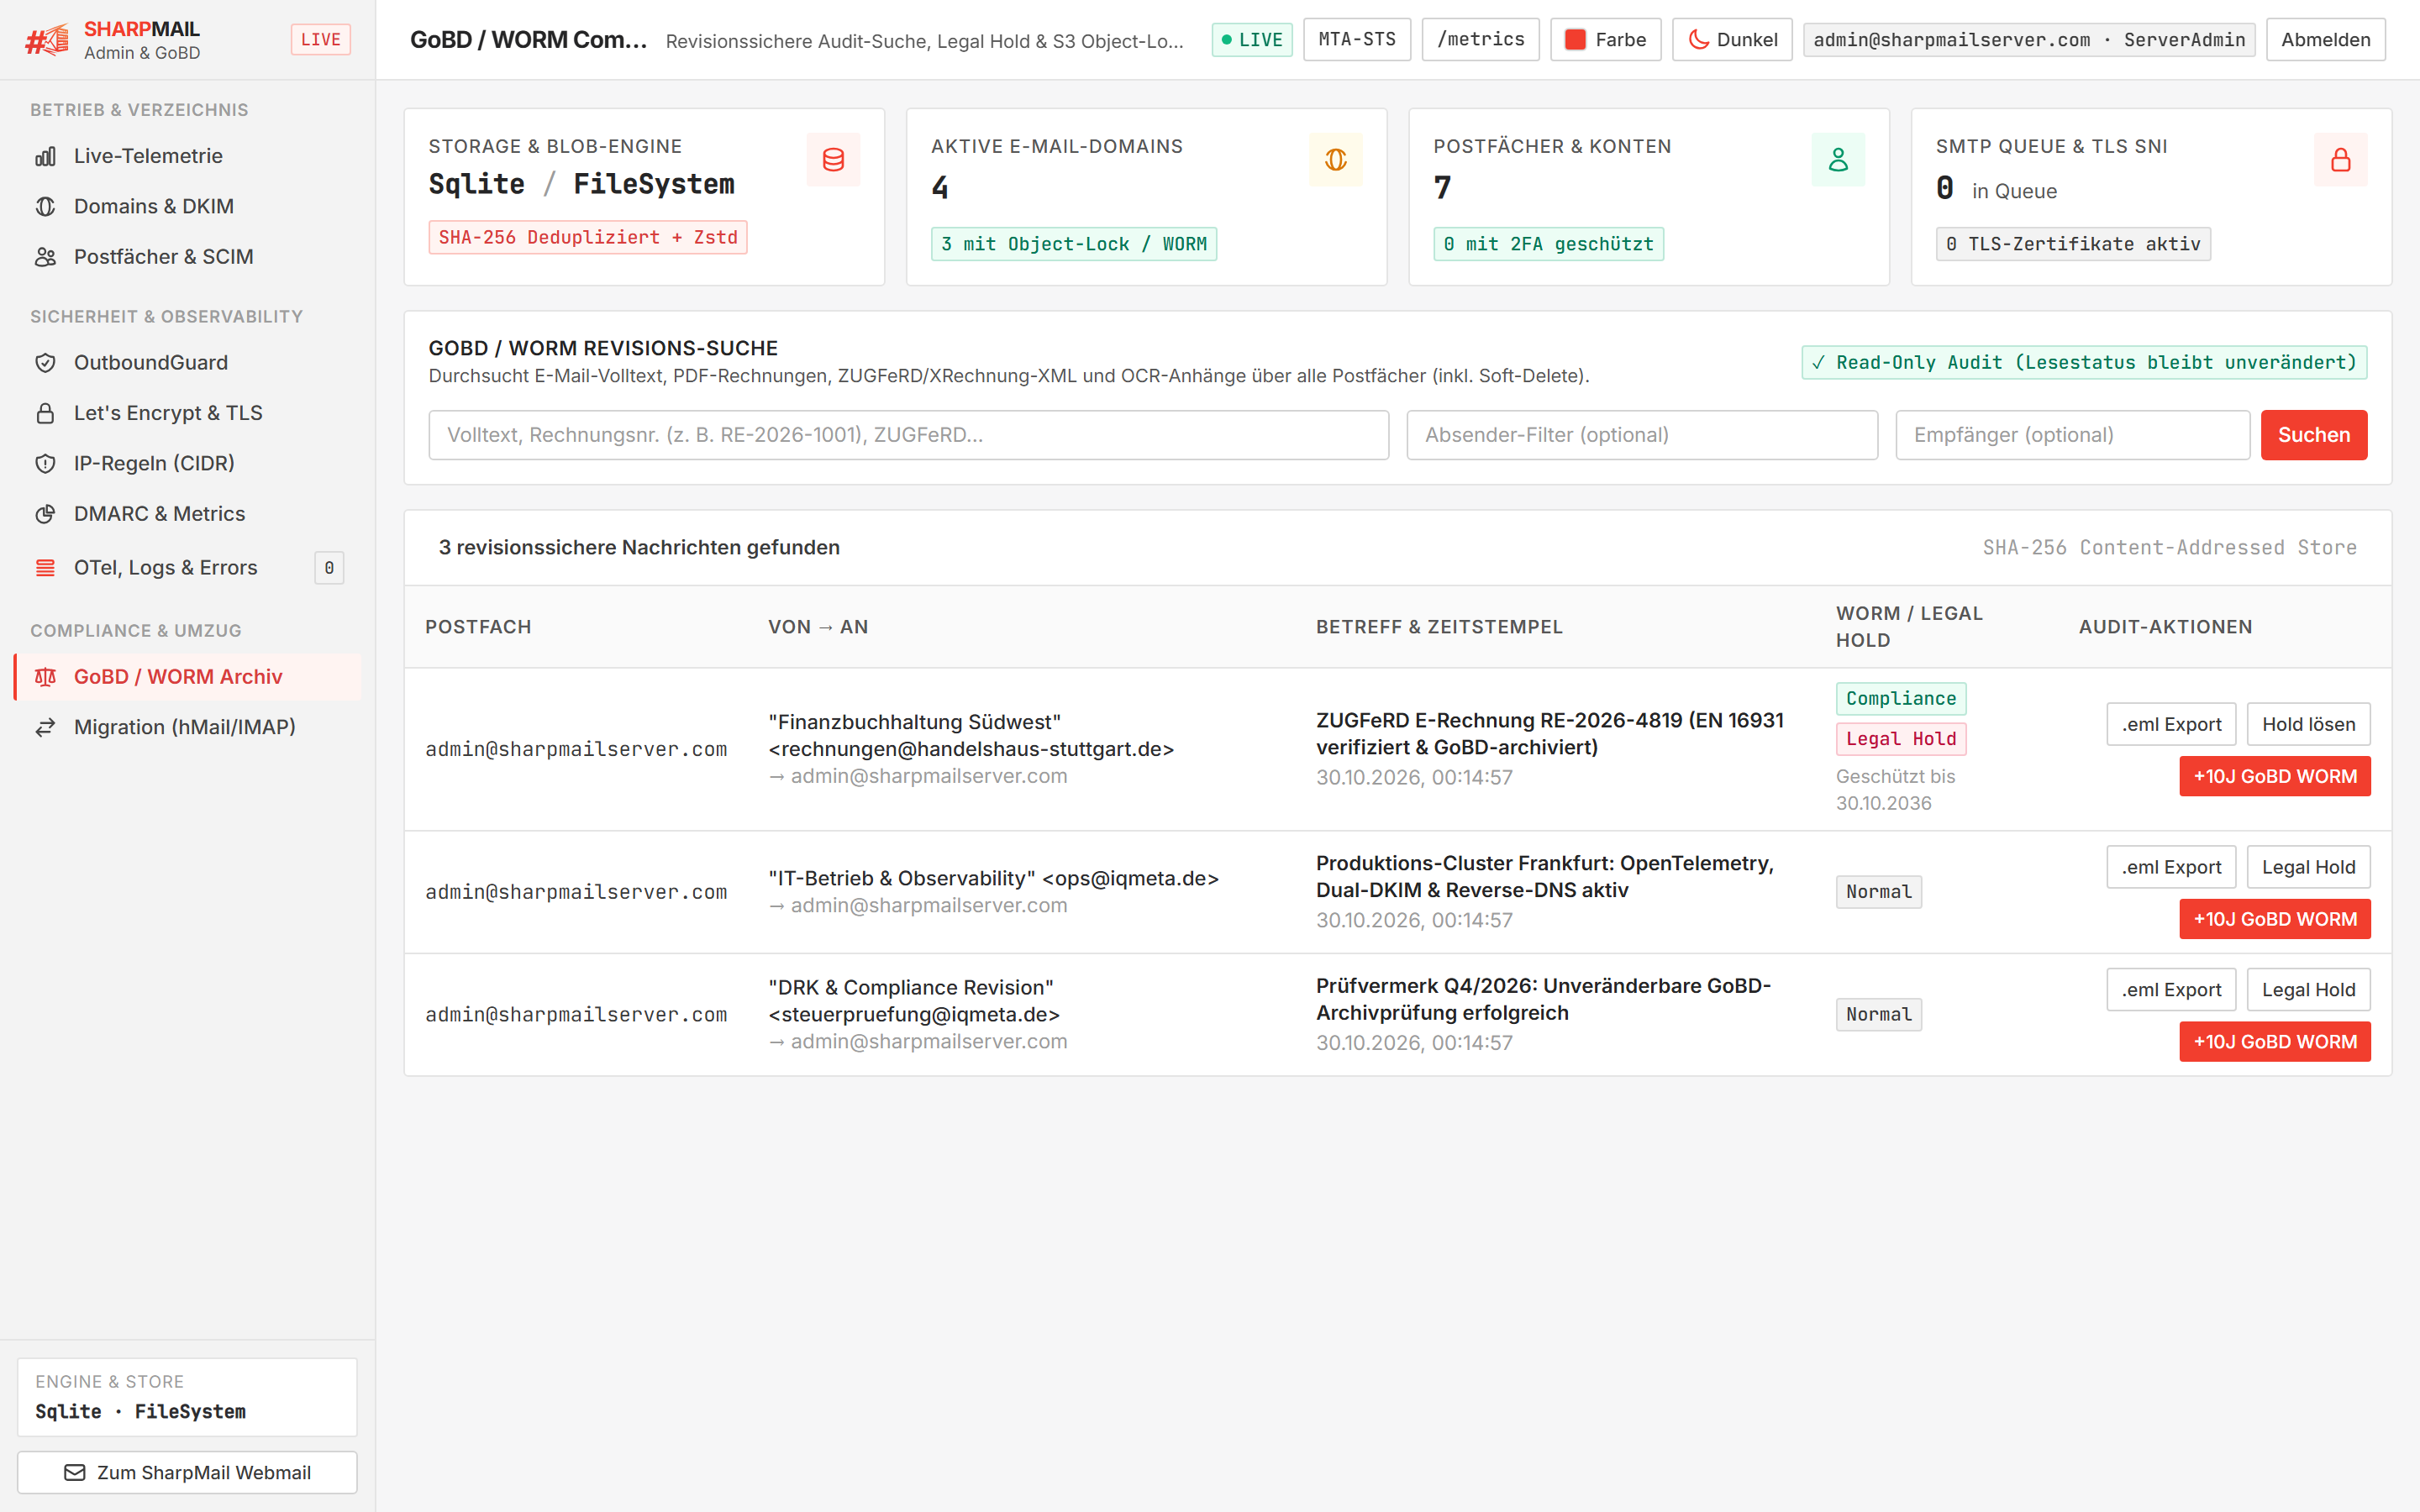This screenshot has height=1512, width=2420.
Task: Click the Suchen search button
Action: pyautogui.click(x=2314, y=435)
